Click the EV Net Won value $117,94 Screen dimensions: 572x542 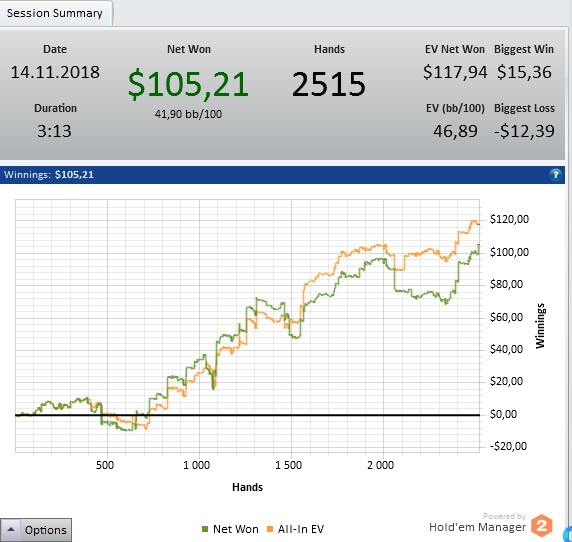tap(455, 72)
